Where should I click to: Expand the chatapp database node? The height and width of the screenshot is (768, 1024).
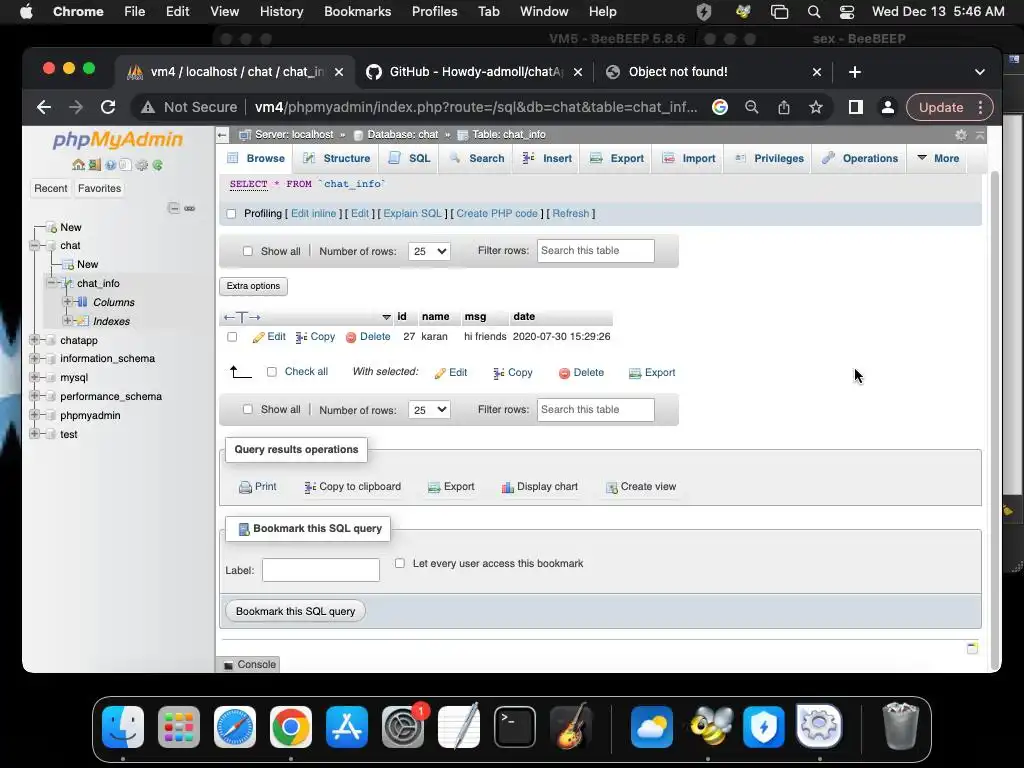pos(35,340)
